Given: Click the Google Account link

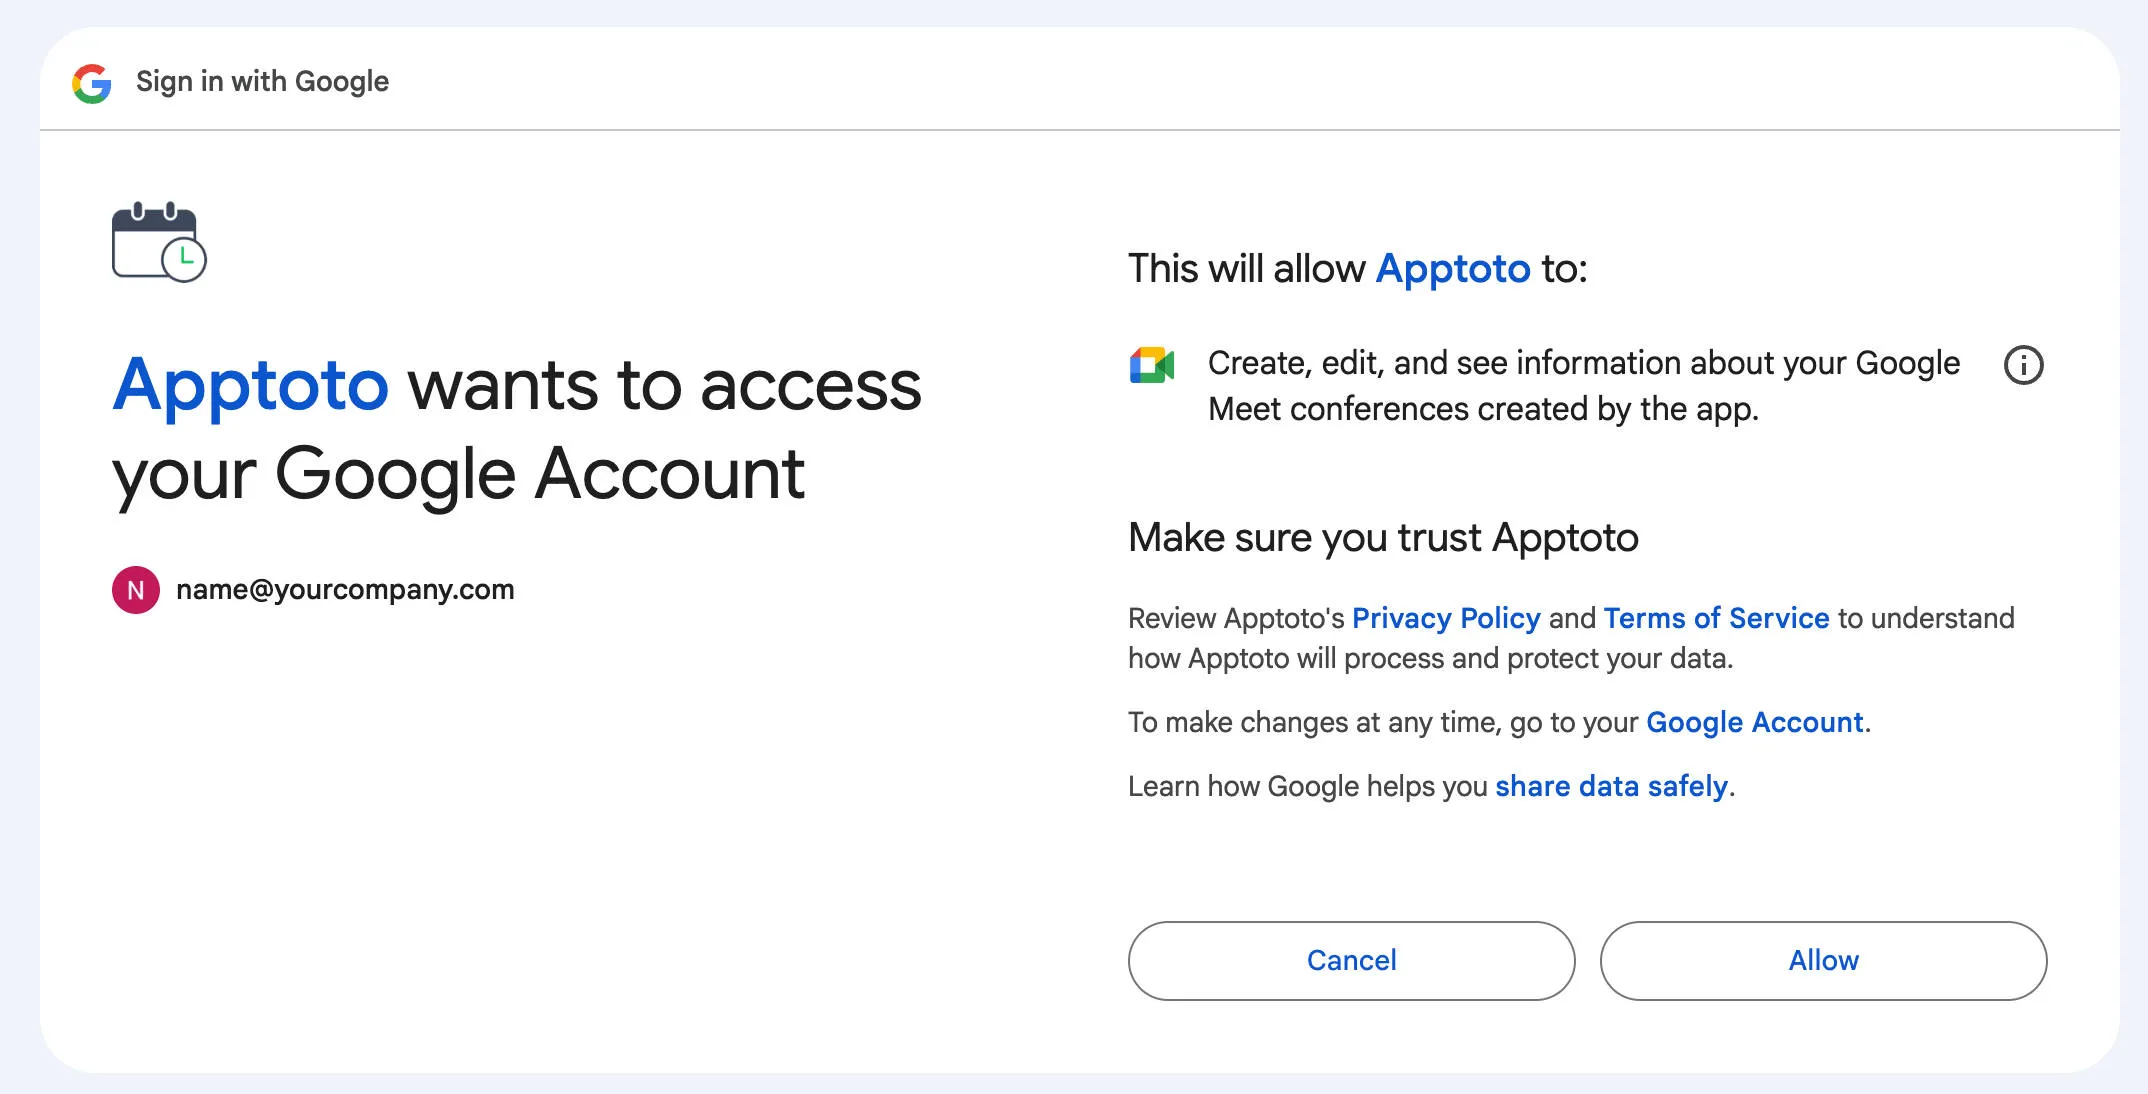Looking at the screenshot, I should tap(1756, 722).
